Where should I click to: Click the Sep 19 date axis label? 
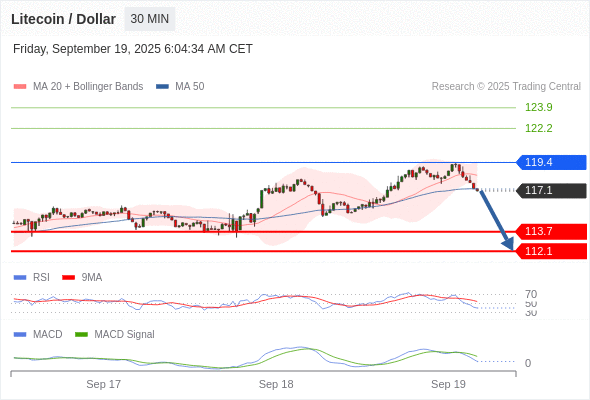pos(448,384)
